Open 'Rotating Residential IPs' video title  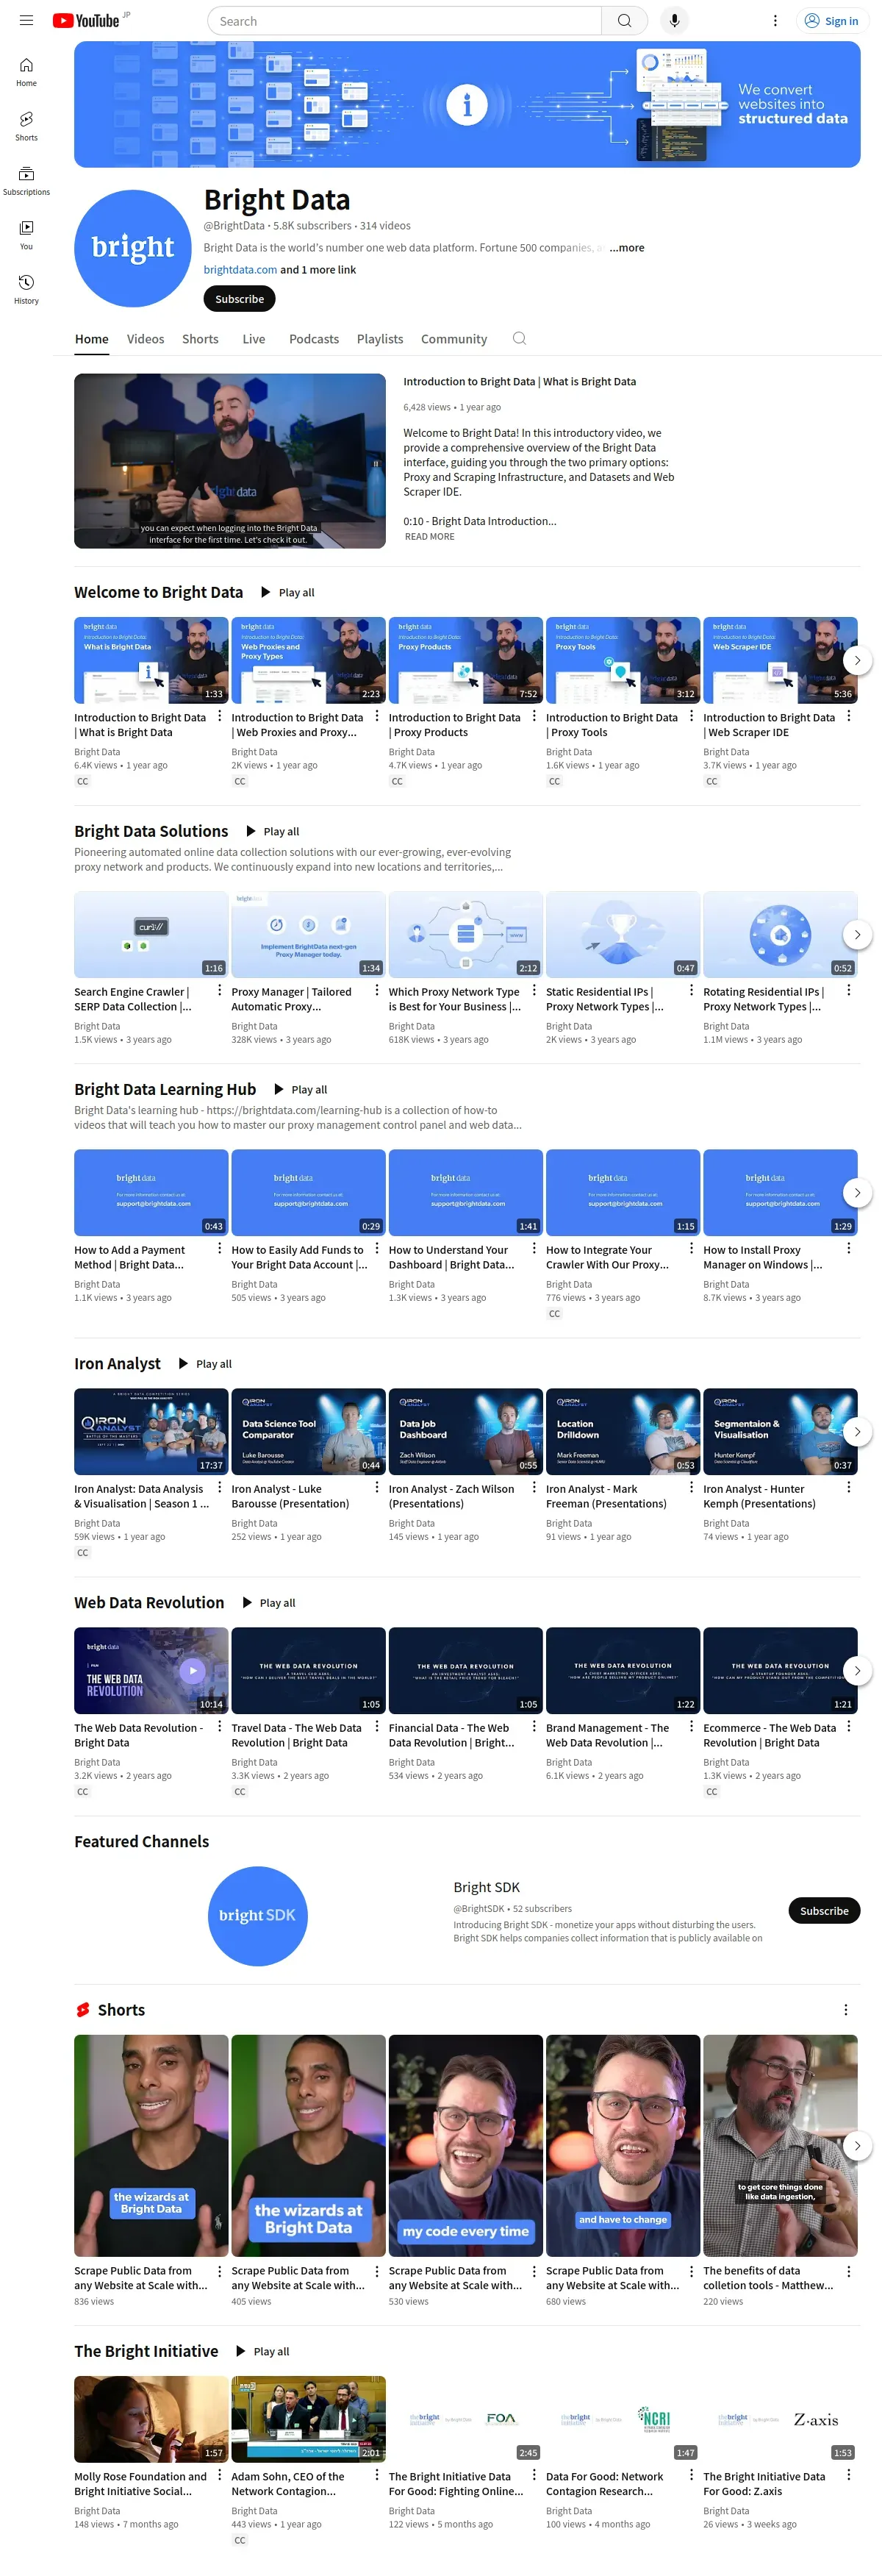tap(763, 999)
